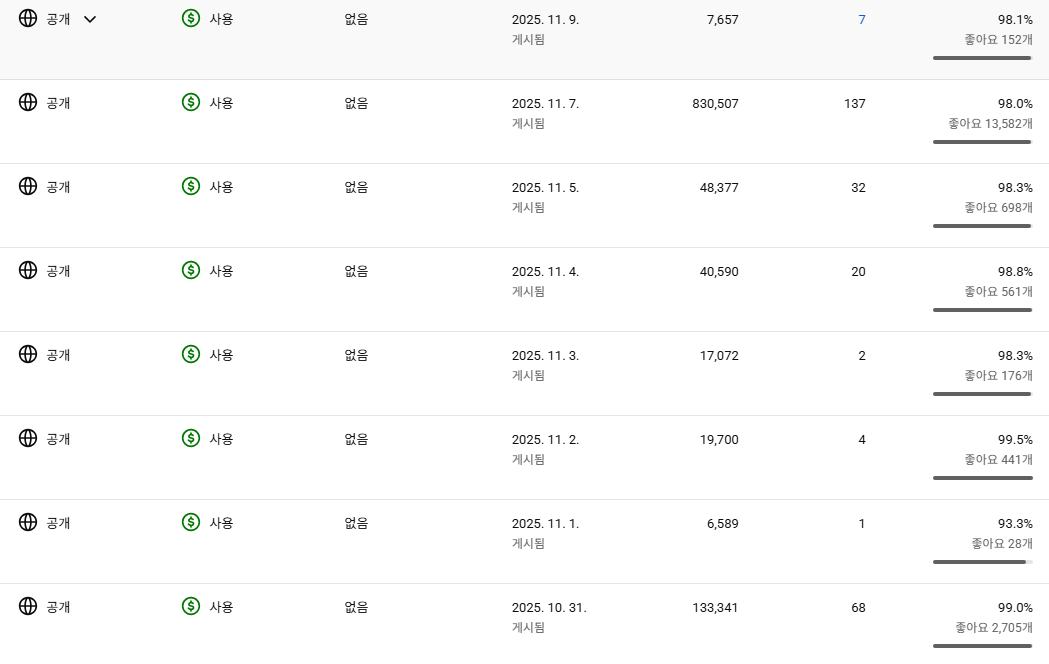Click the globe visibility icon for the 2025. 11. 9. video
1049x664 pixels.
[28, 18]
